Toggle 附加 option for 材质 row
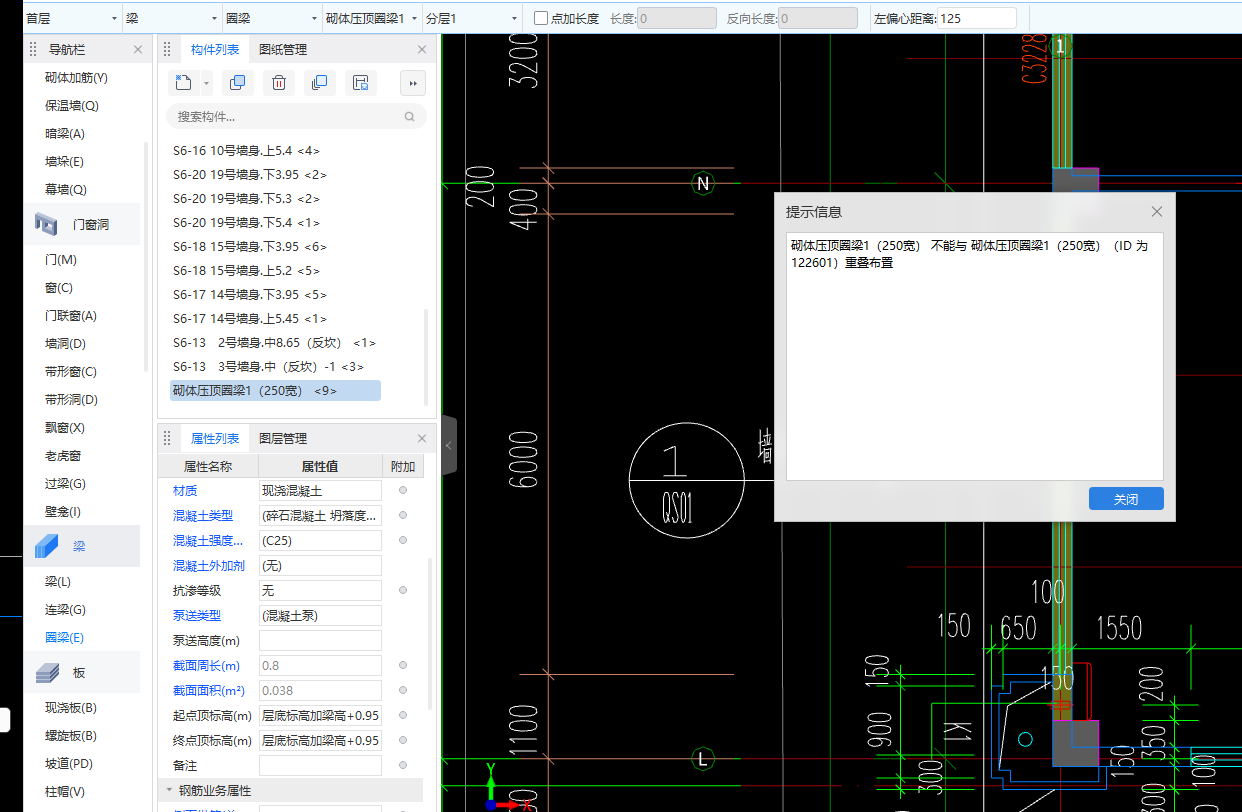 pyautogui.click(x=403, y=490)
